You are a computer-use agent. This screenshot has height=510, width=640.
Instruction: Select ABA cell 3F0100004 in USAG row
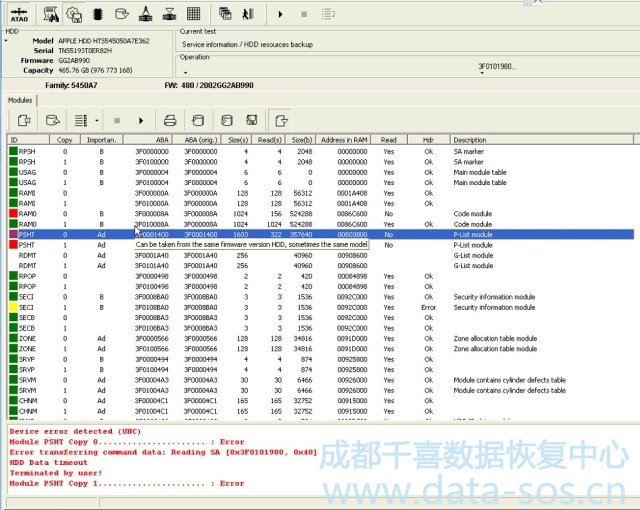click(x=152, y=183)
